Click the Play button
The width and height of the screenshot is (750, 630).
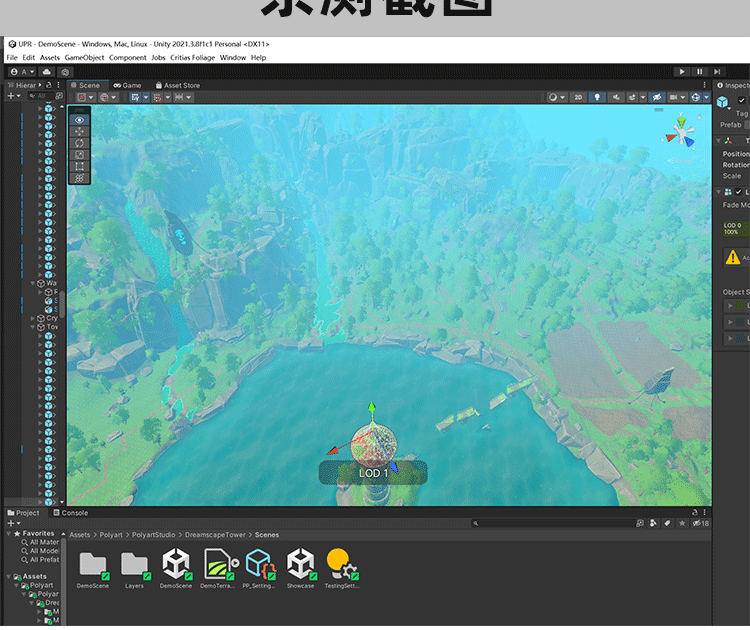coord(682,72)
